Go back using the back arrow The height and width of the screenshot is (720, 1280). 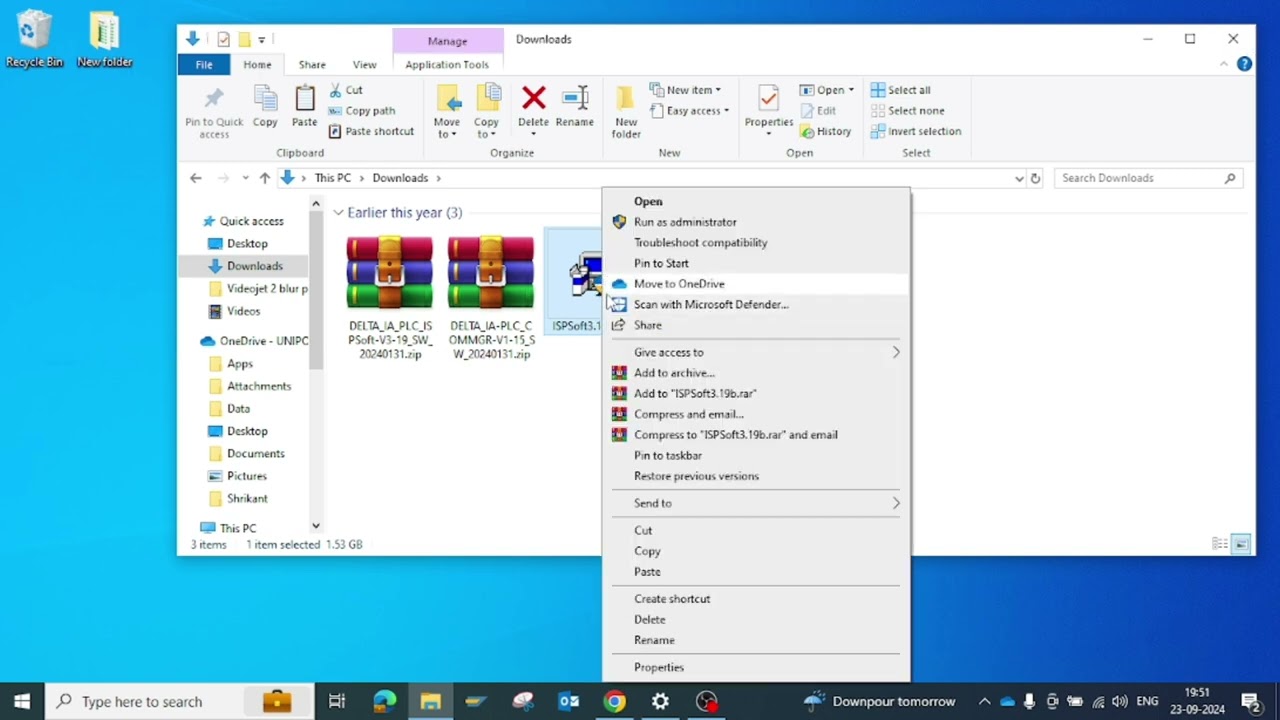tap(196, 178)
